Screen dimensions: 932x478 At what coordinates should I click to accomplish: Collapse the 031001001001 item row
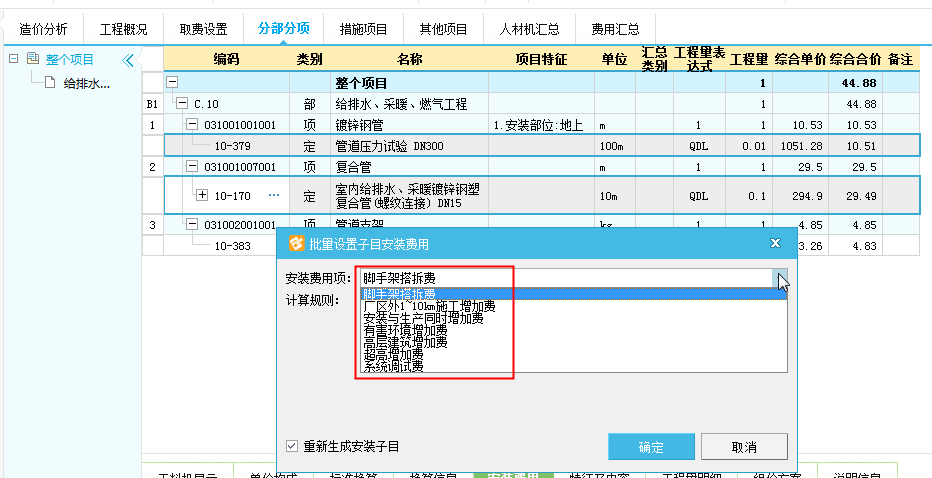coord(192,125)
